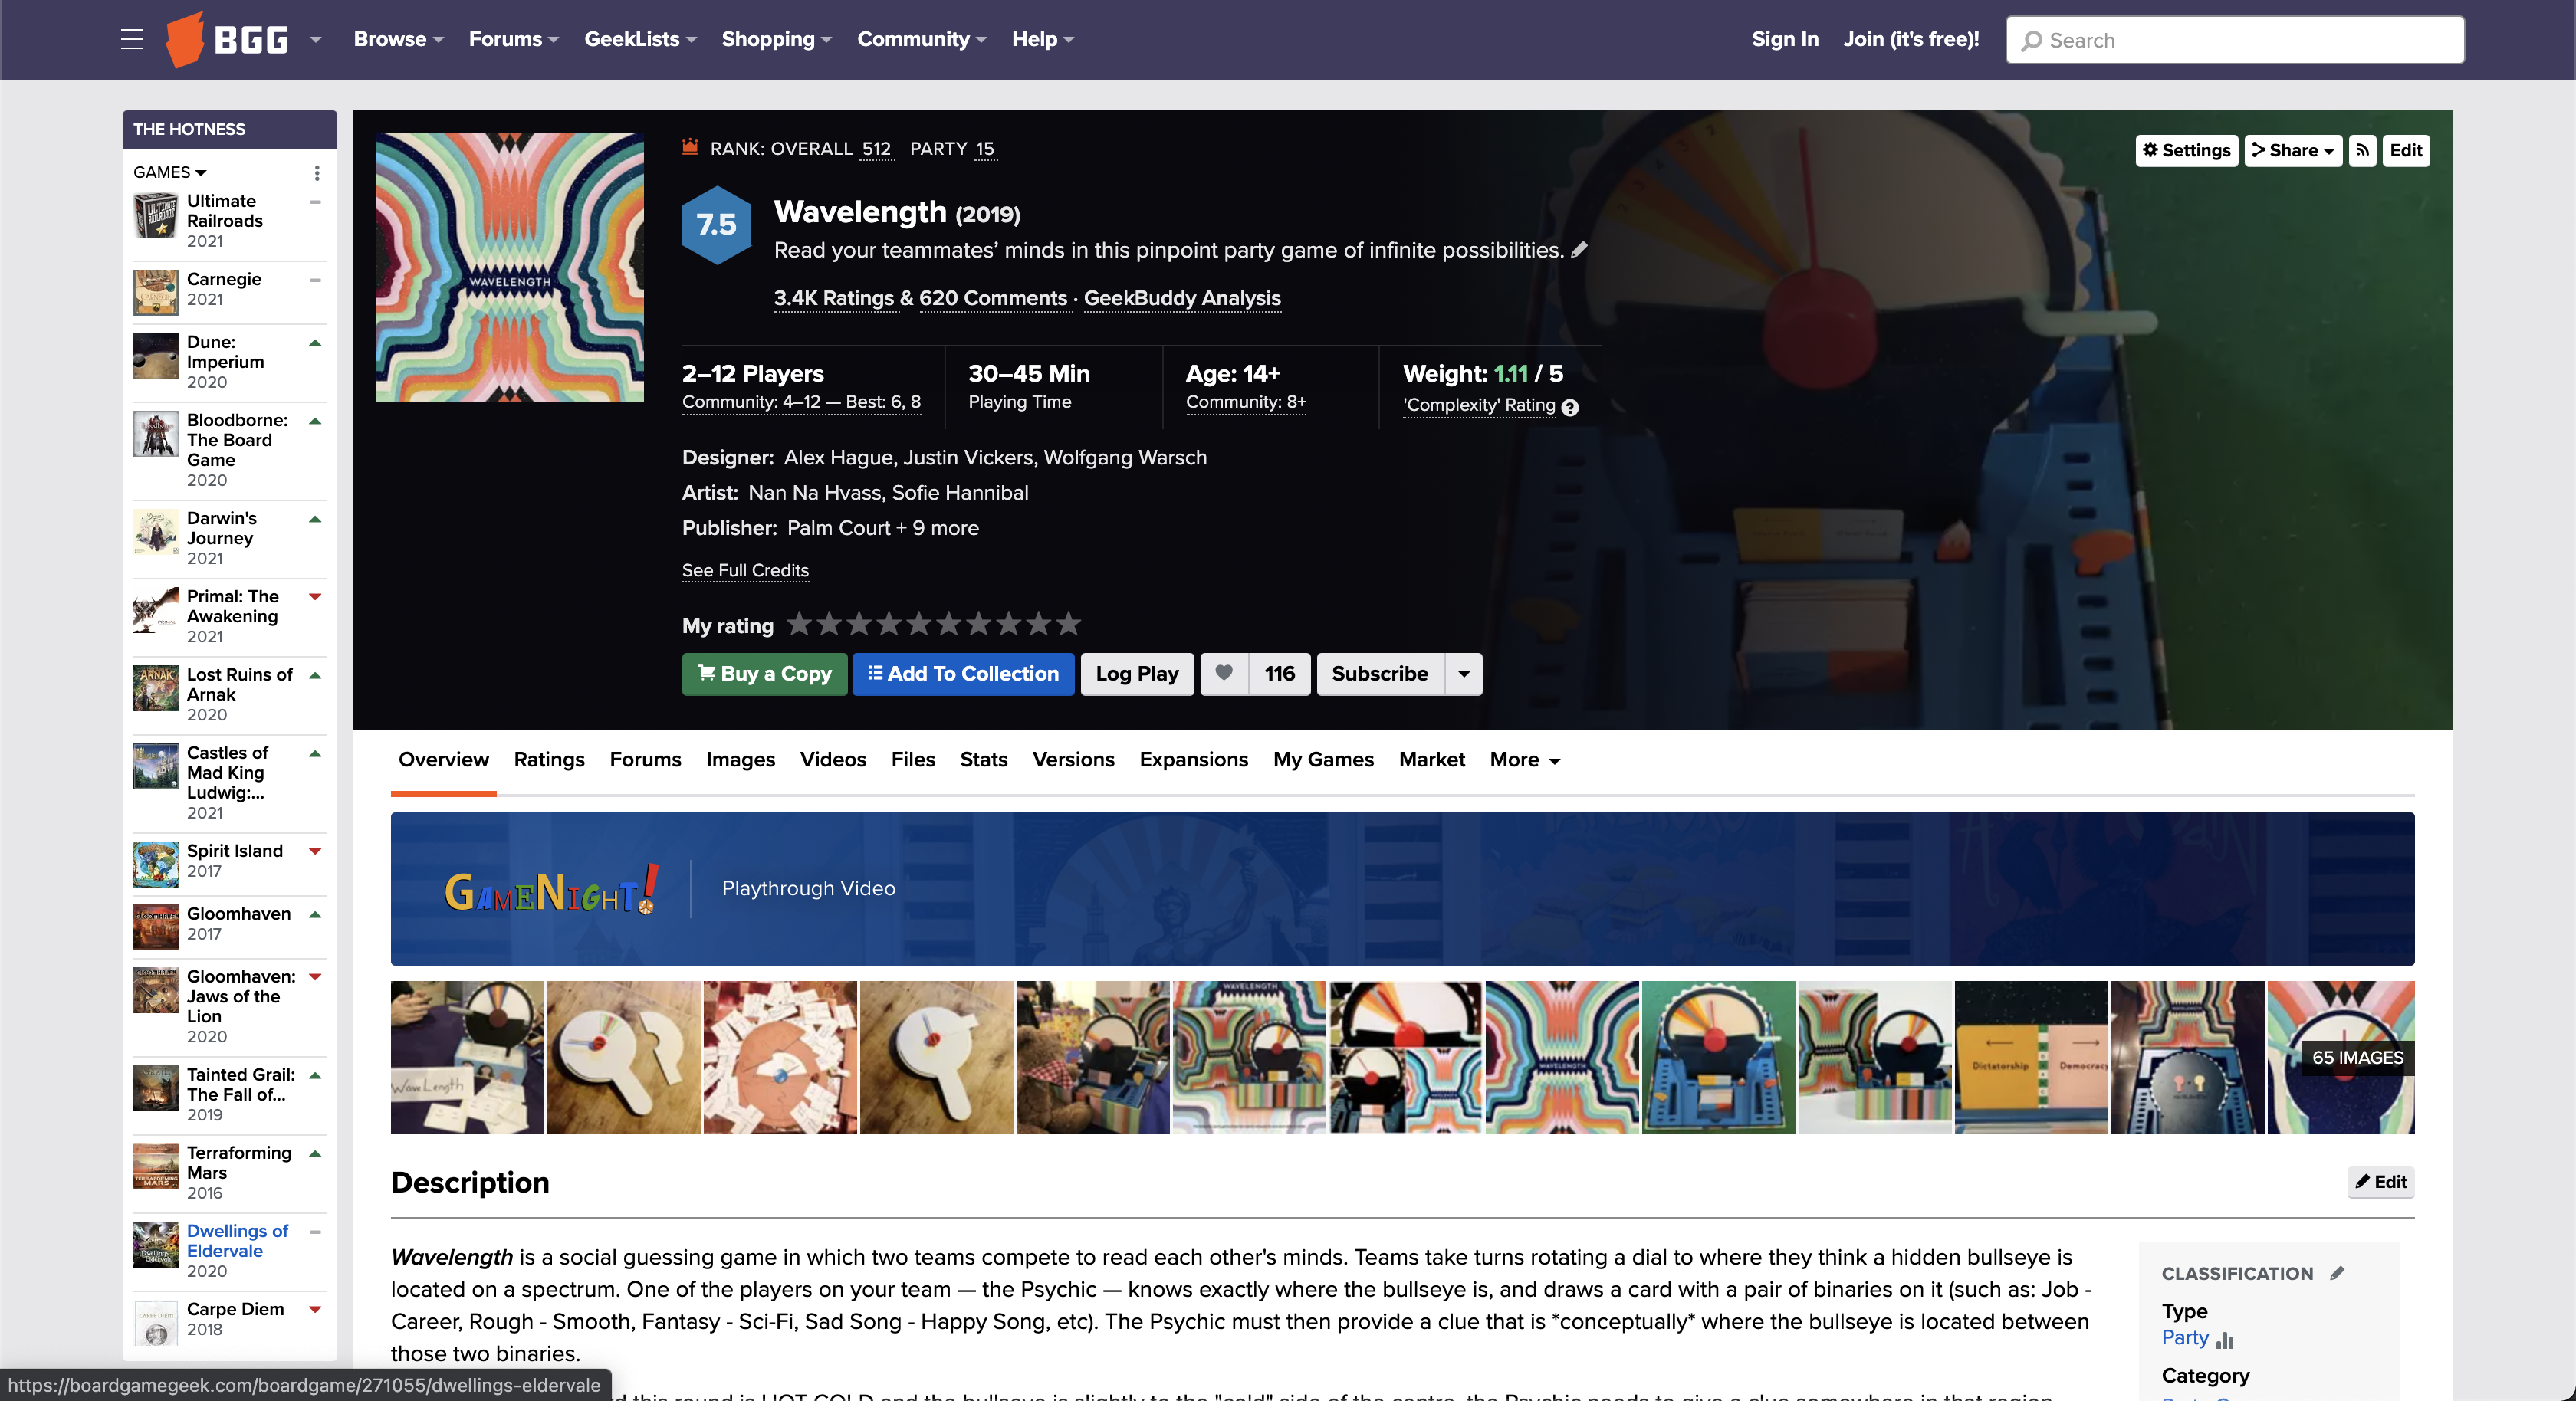The image size is (2576, 1401).
Task: Expand the More tab dropdown
Action: 1524,760
